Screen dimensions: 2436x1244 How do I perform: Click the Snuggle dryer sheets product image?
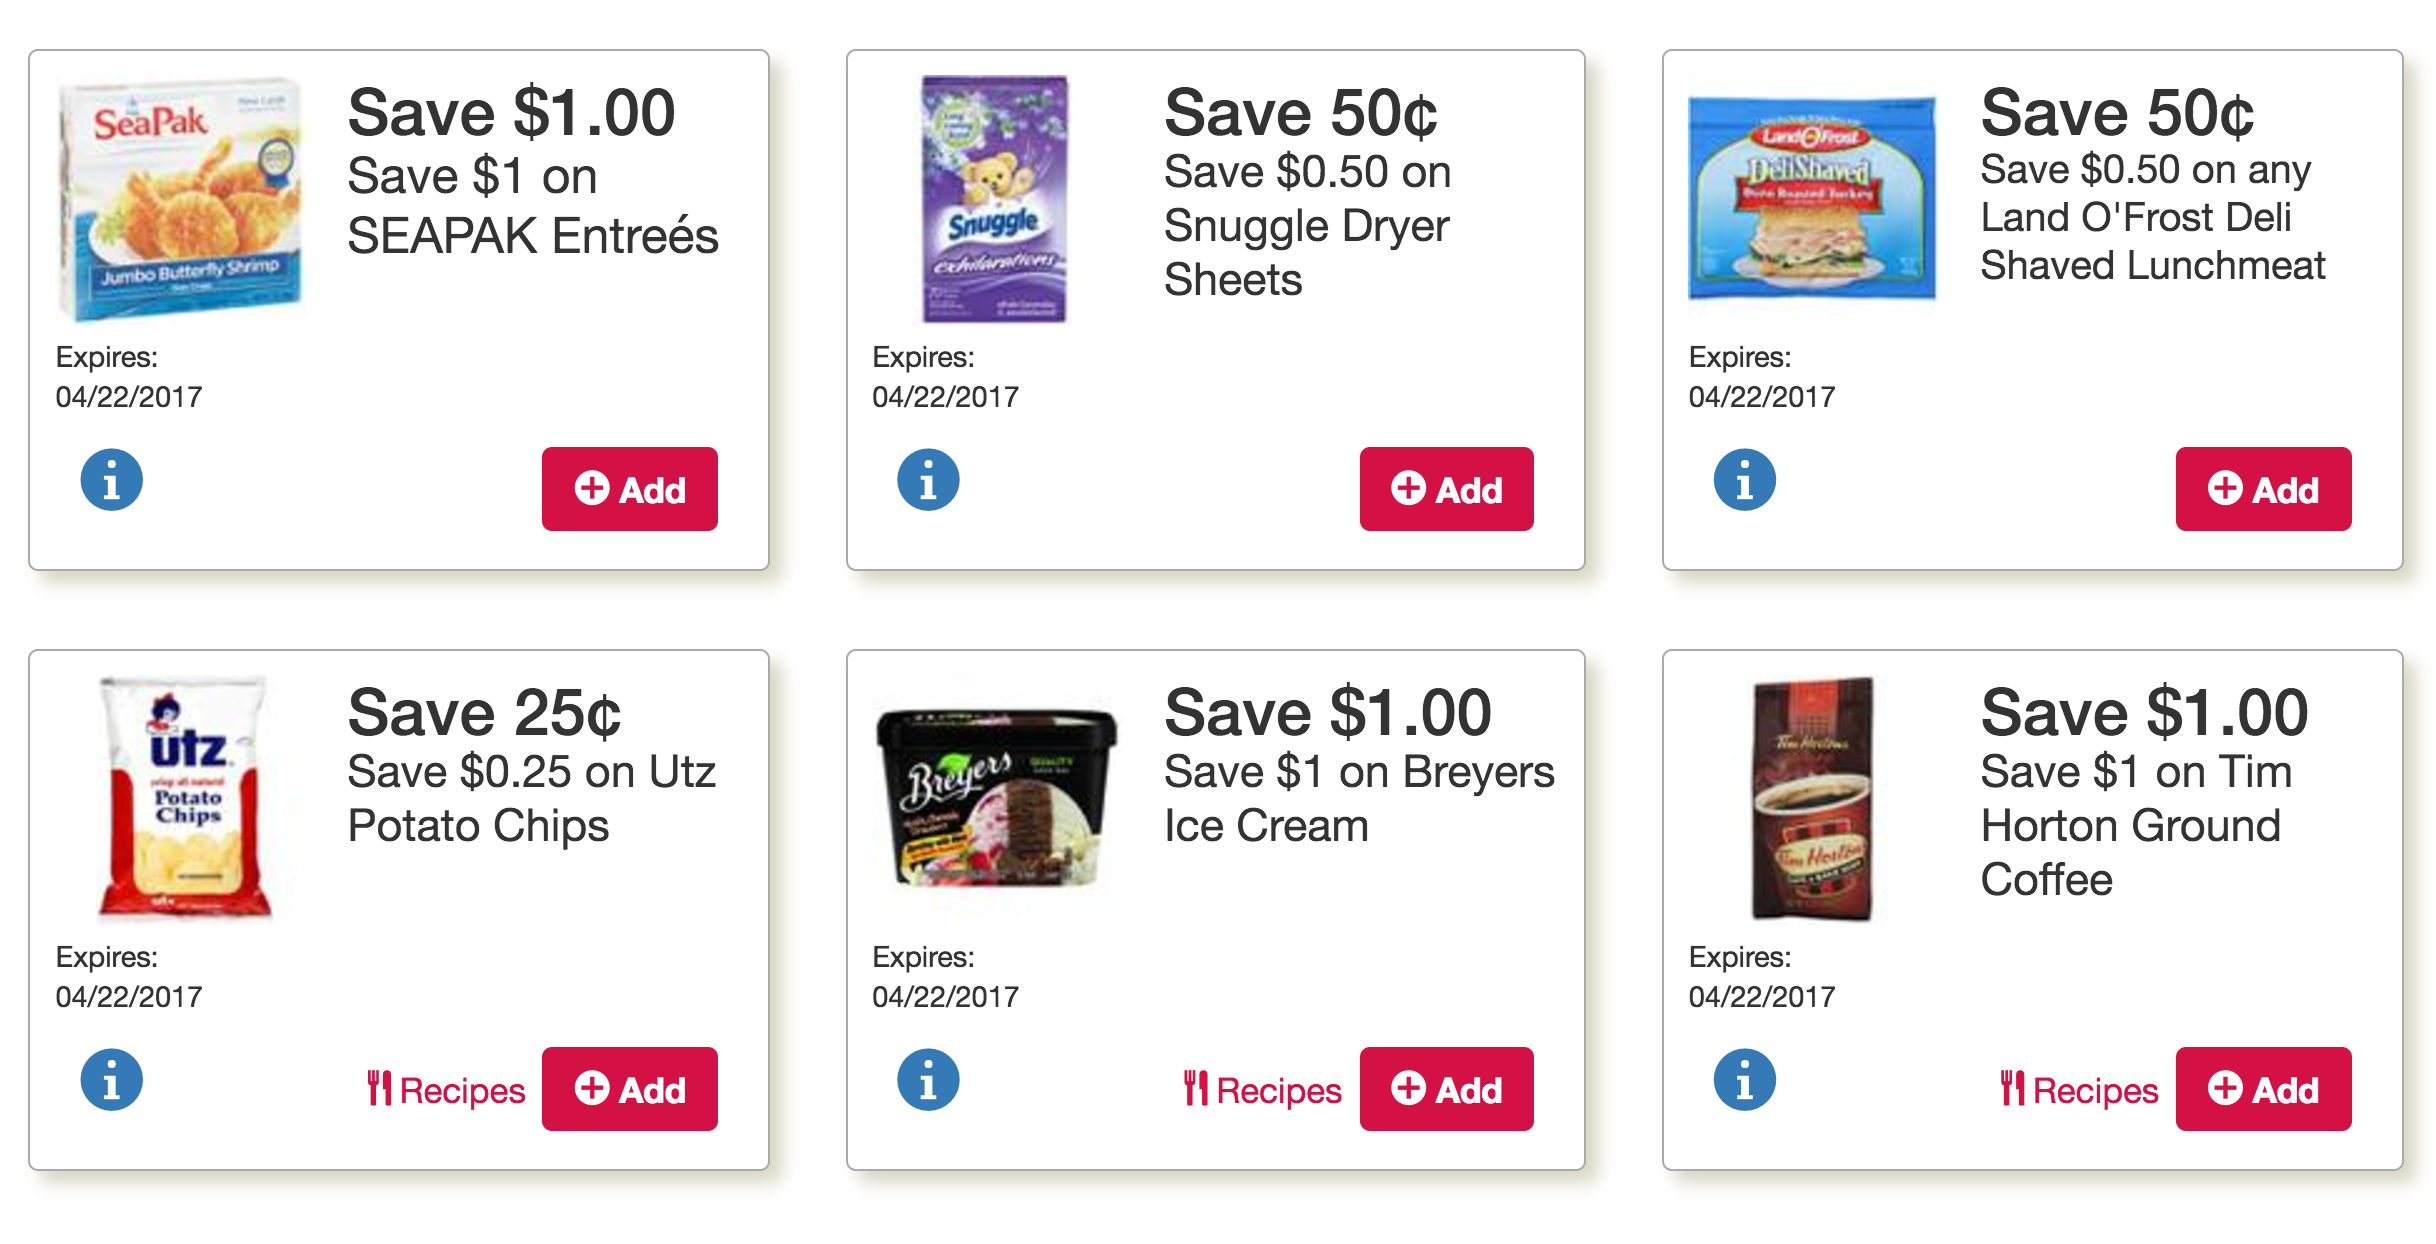(x=995, y=199)
